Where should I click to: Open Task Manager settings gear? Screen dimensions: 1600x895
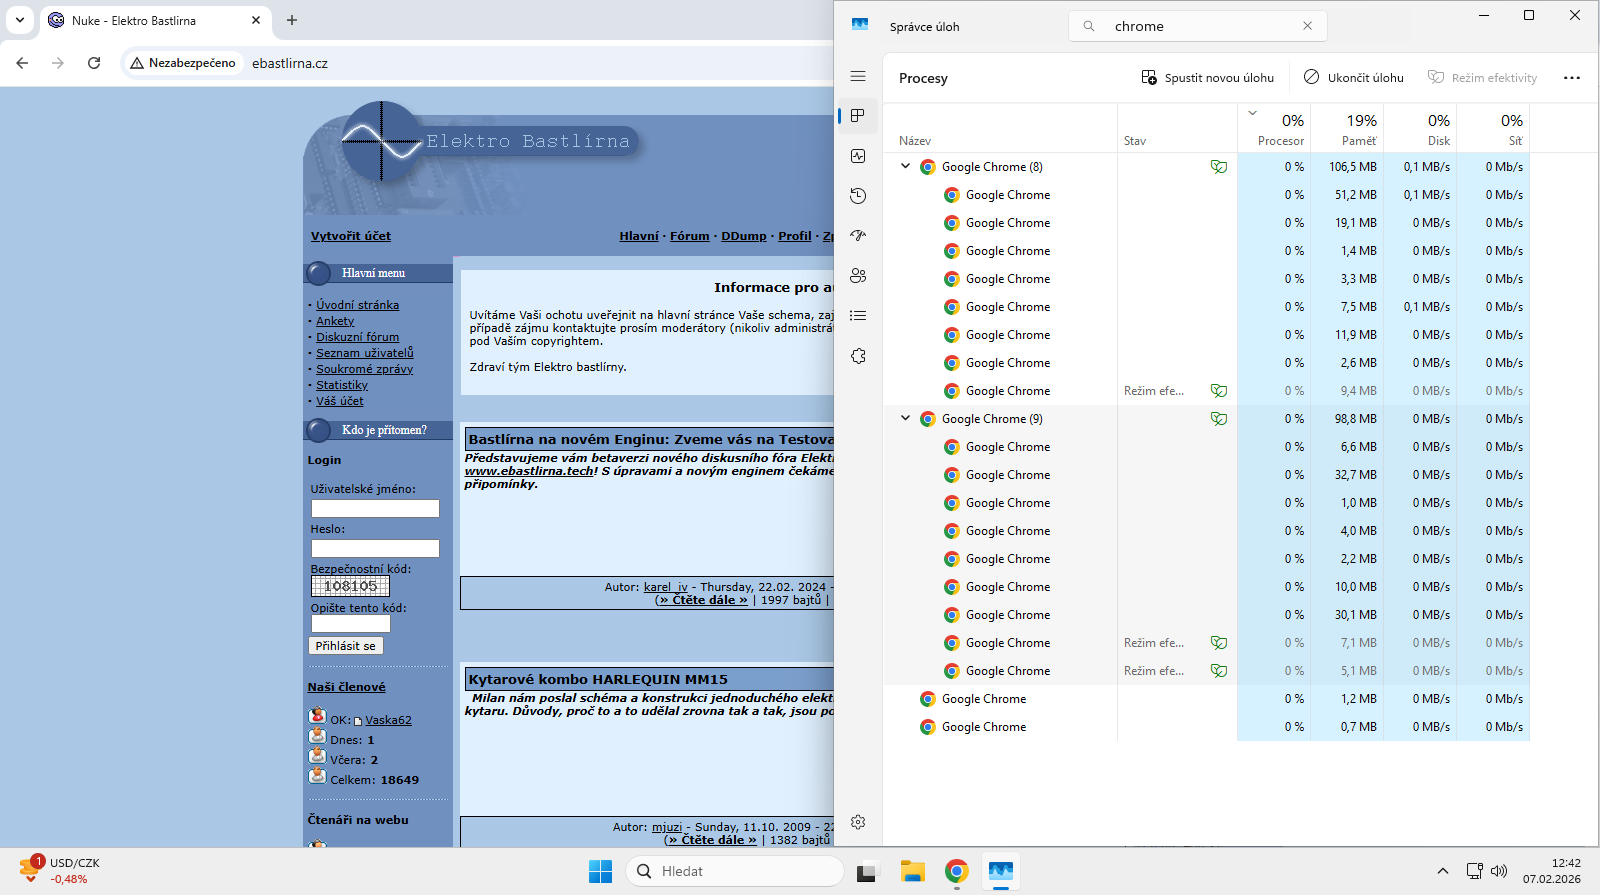point(858,822)
